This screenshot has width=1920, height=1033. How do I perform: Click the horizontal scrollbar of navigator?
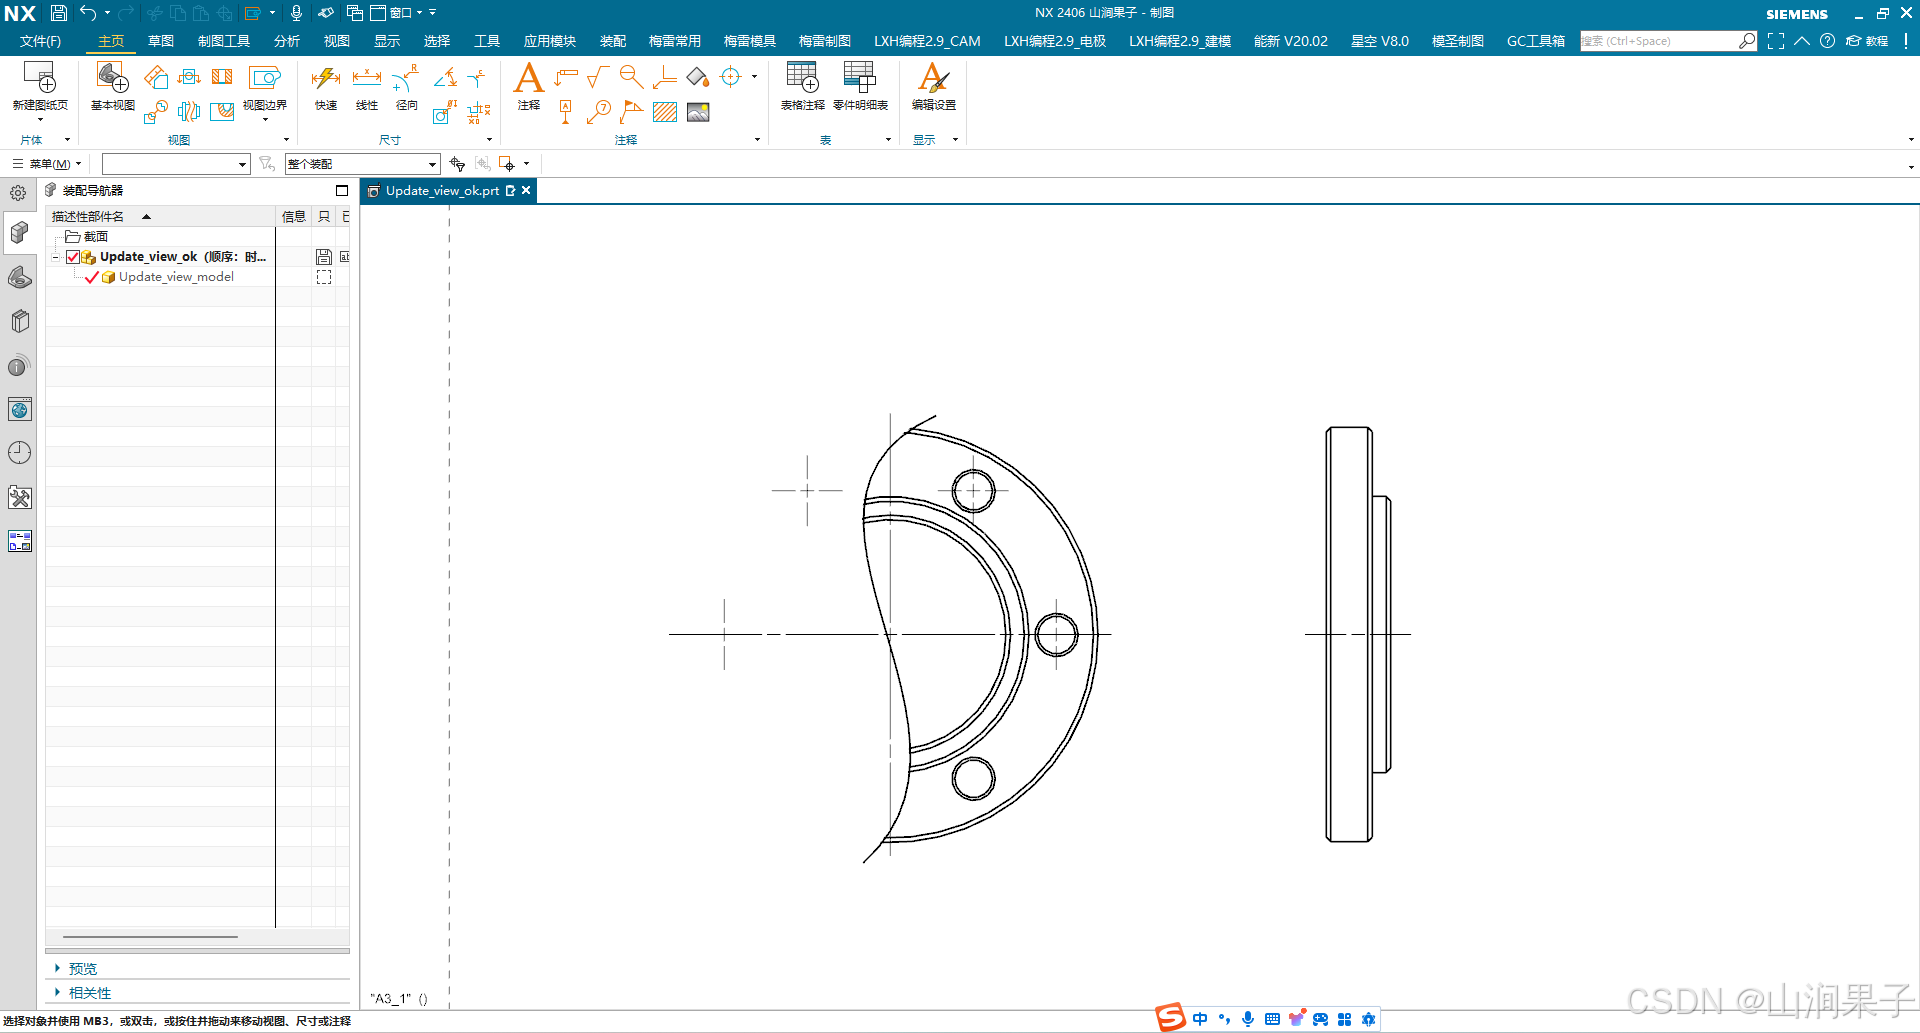(150, 937)
